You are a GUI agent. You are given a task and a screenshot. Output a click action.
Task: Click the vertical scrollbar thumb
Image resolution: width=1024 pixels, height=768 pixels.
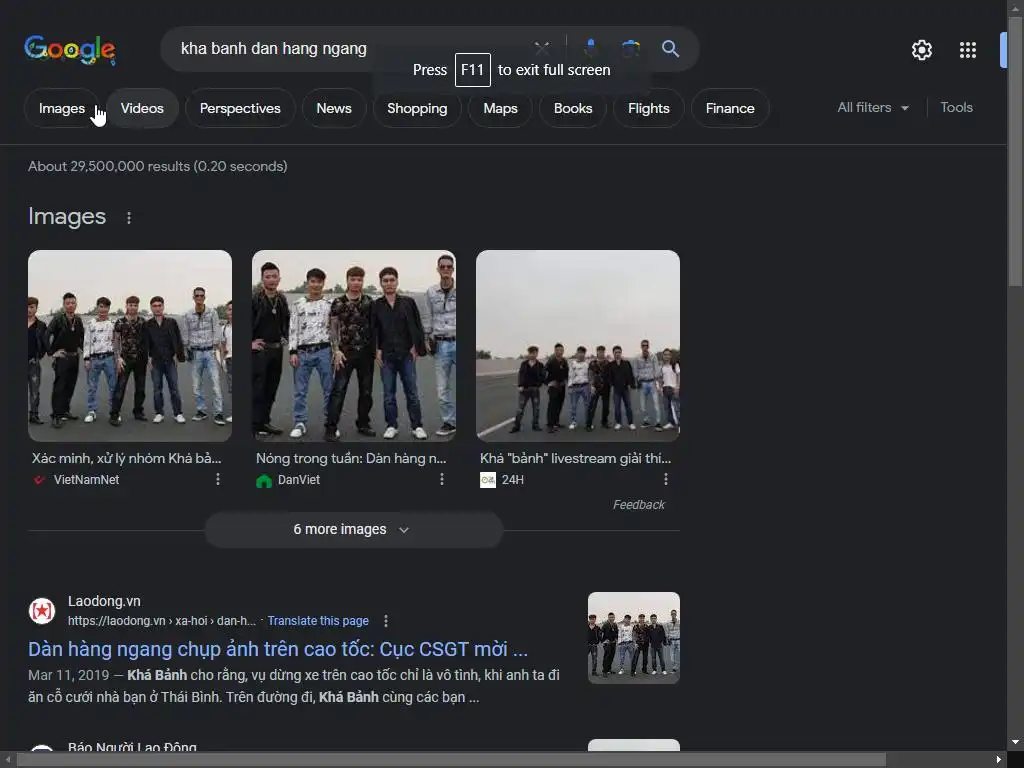pyautogui.click(x=1015, y=151)
